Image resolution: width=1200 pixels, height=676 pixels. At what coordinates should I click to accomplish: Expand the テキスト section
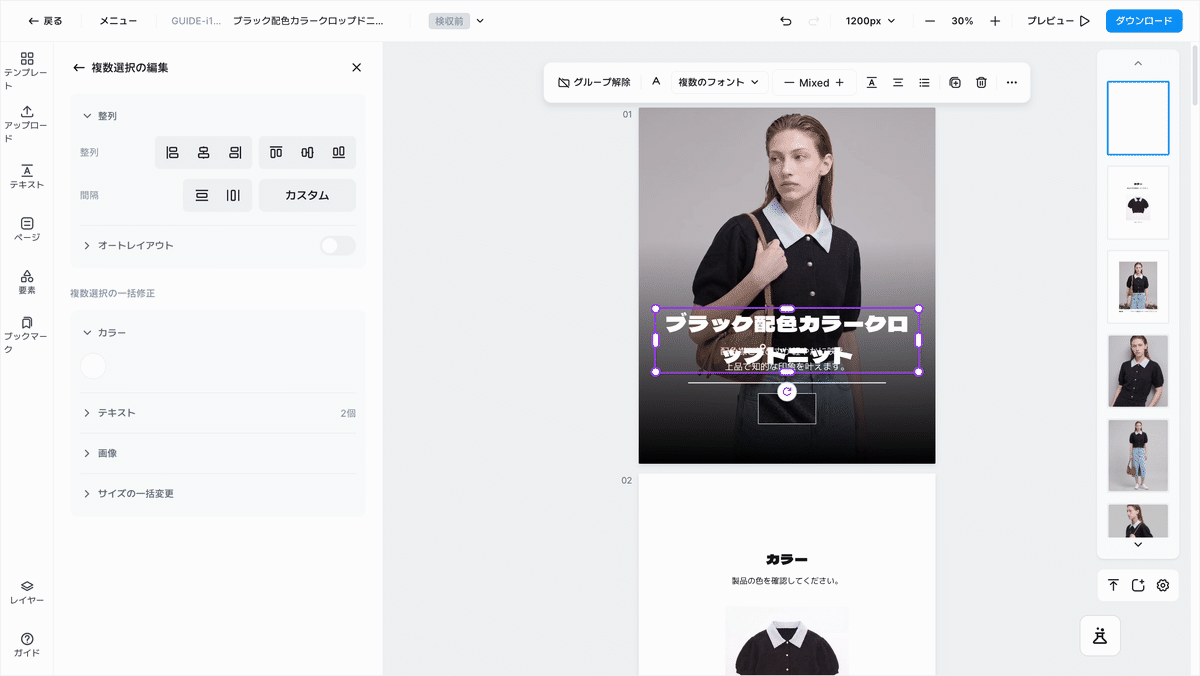(87, 413)
